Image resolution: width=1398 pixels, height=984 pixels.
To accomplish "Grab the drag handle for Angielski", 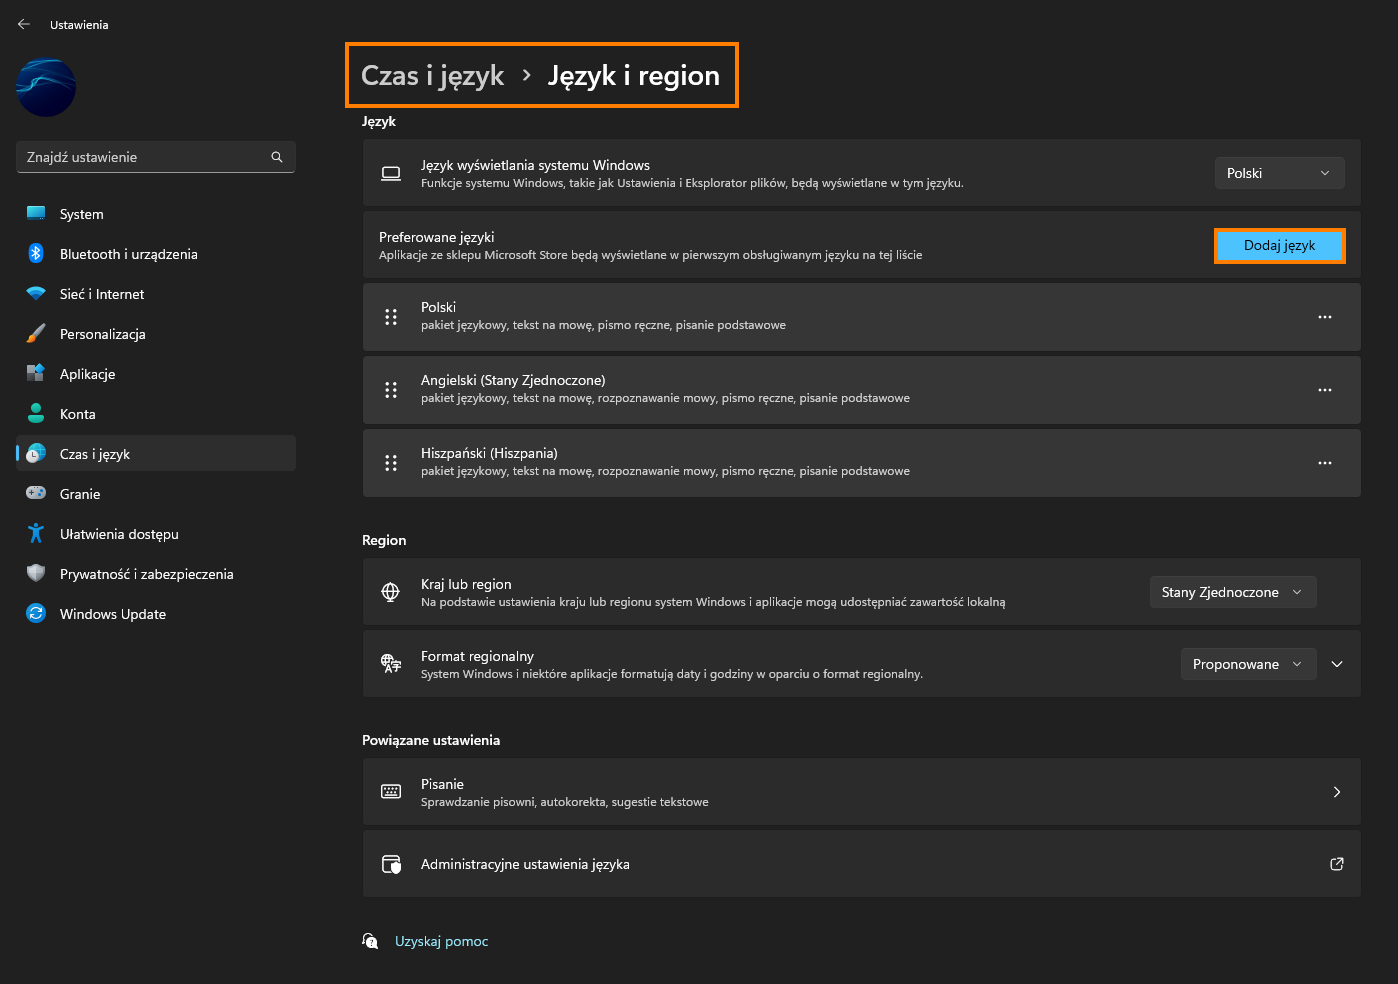I will tap(391, 390).
